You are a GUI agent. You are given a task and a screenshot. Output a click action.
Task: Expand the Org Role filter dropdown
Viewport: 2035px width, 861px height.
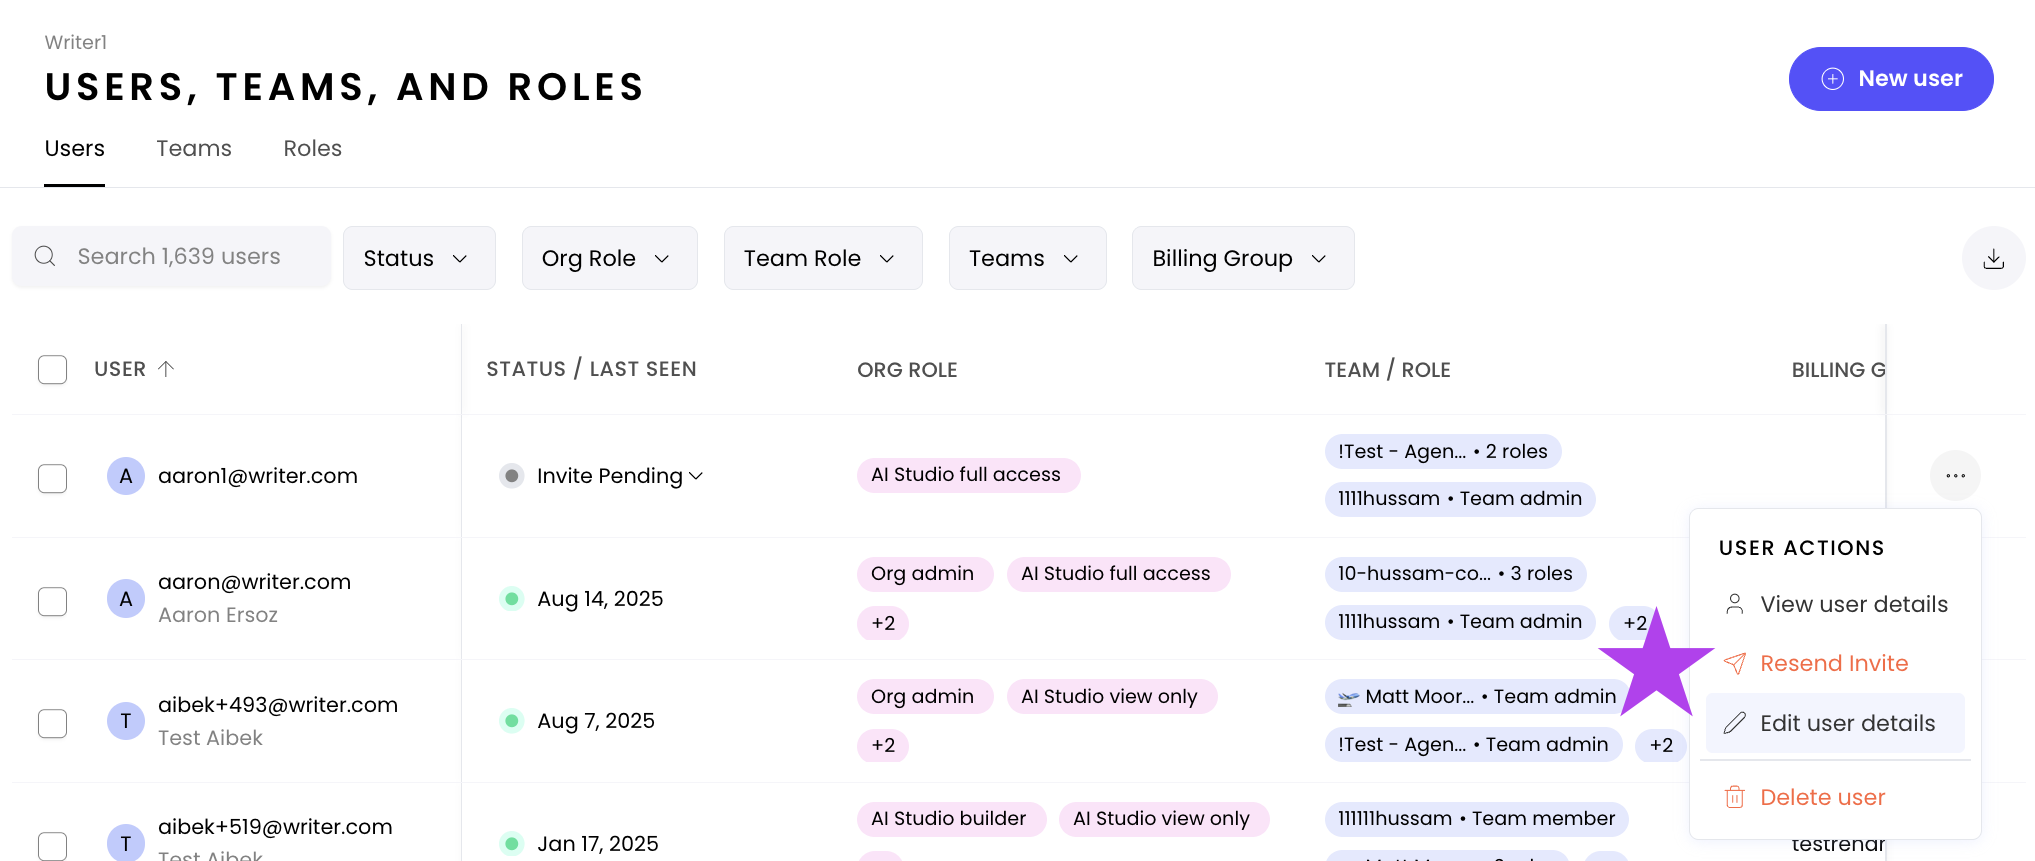tap(609, 259)
